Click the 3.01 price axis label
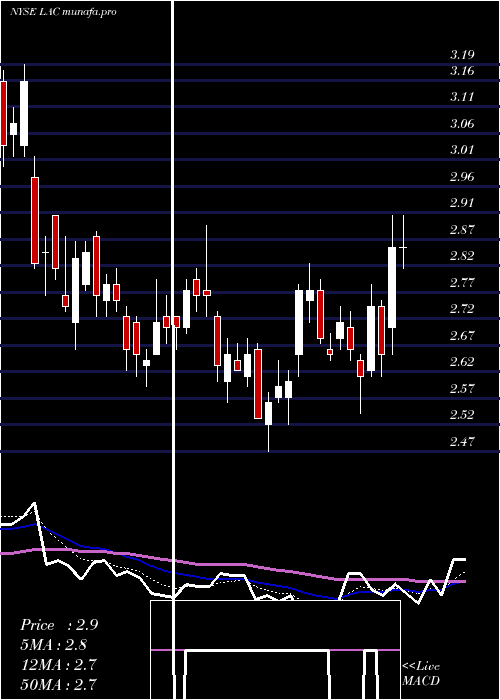 pyautogui.click(x=462, y=150)
